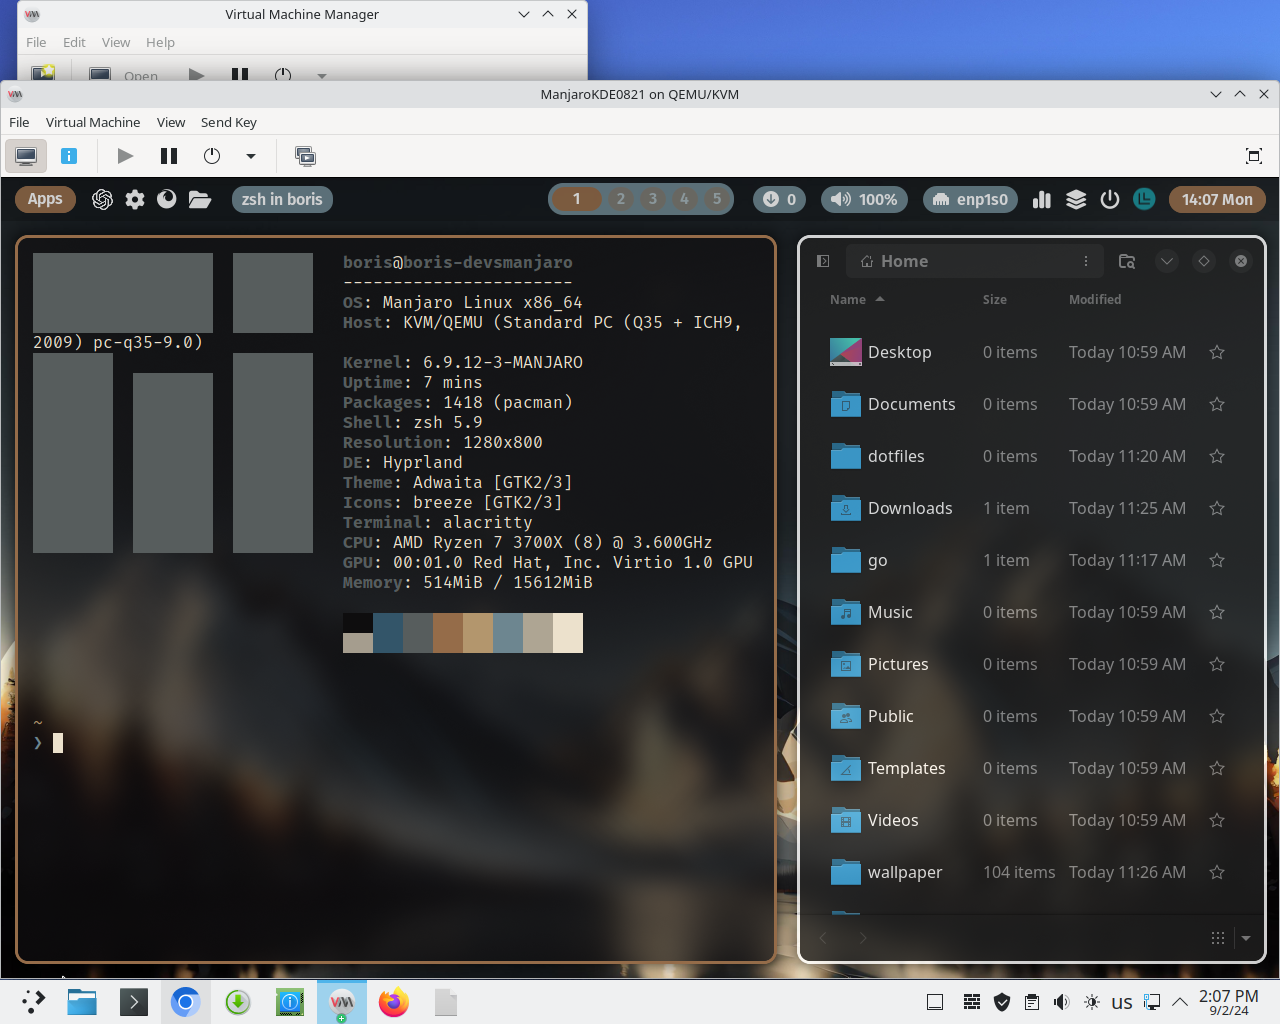Show hidden tray icons arrow

(x=1180, y=1002)
